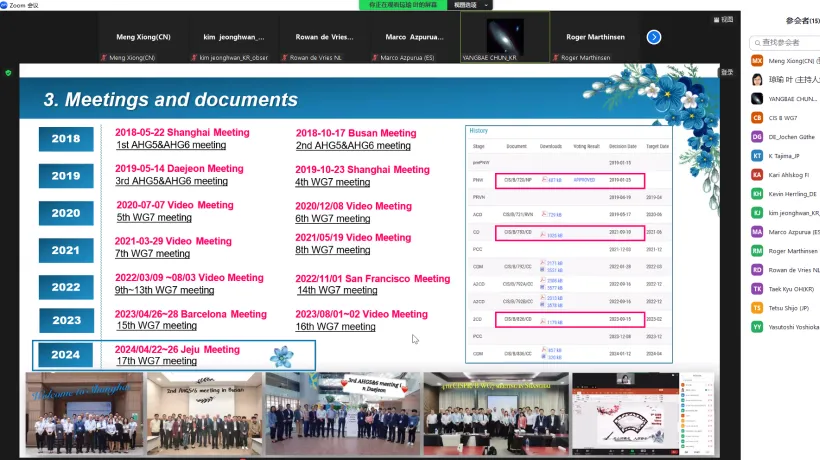The width and height of the screenshot is (820, 460).
Task: Click the CB avatar for CIS B WG7
Action: pyautogui.click(x=757, y=118)
